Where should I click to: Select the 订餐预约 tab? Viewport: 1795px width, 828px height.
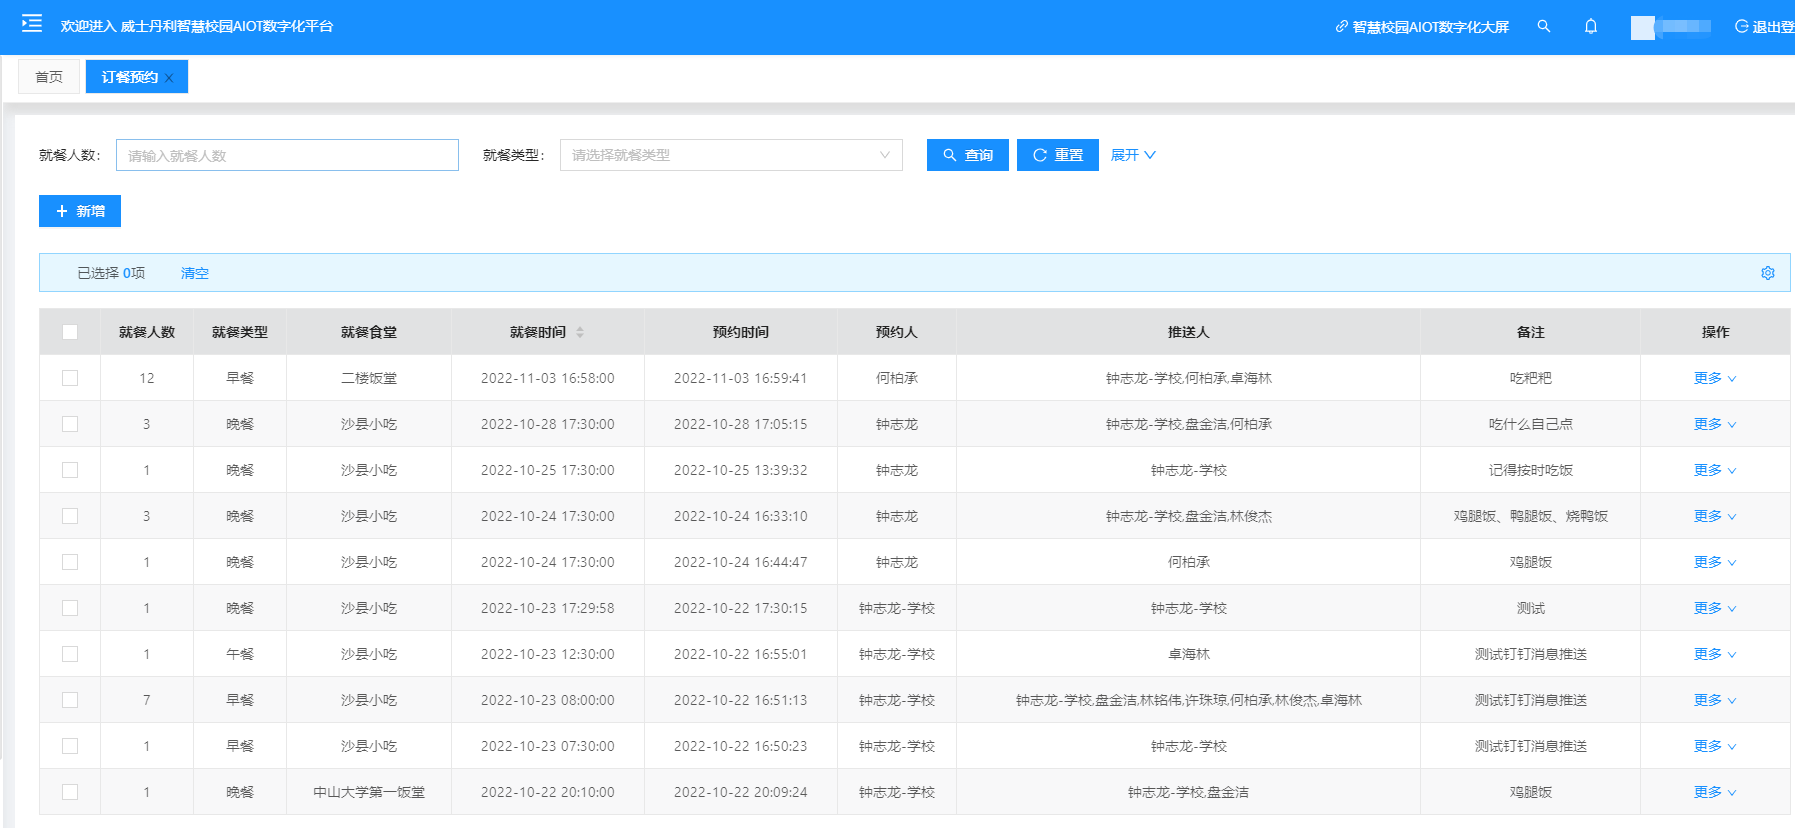[x=130, y=77]
